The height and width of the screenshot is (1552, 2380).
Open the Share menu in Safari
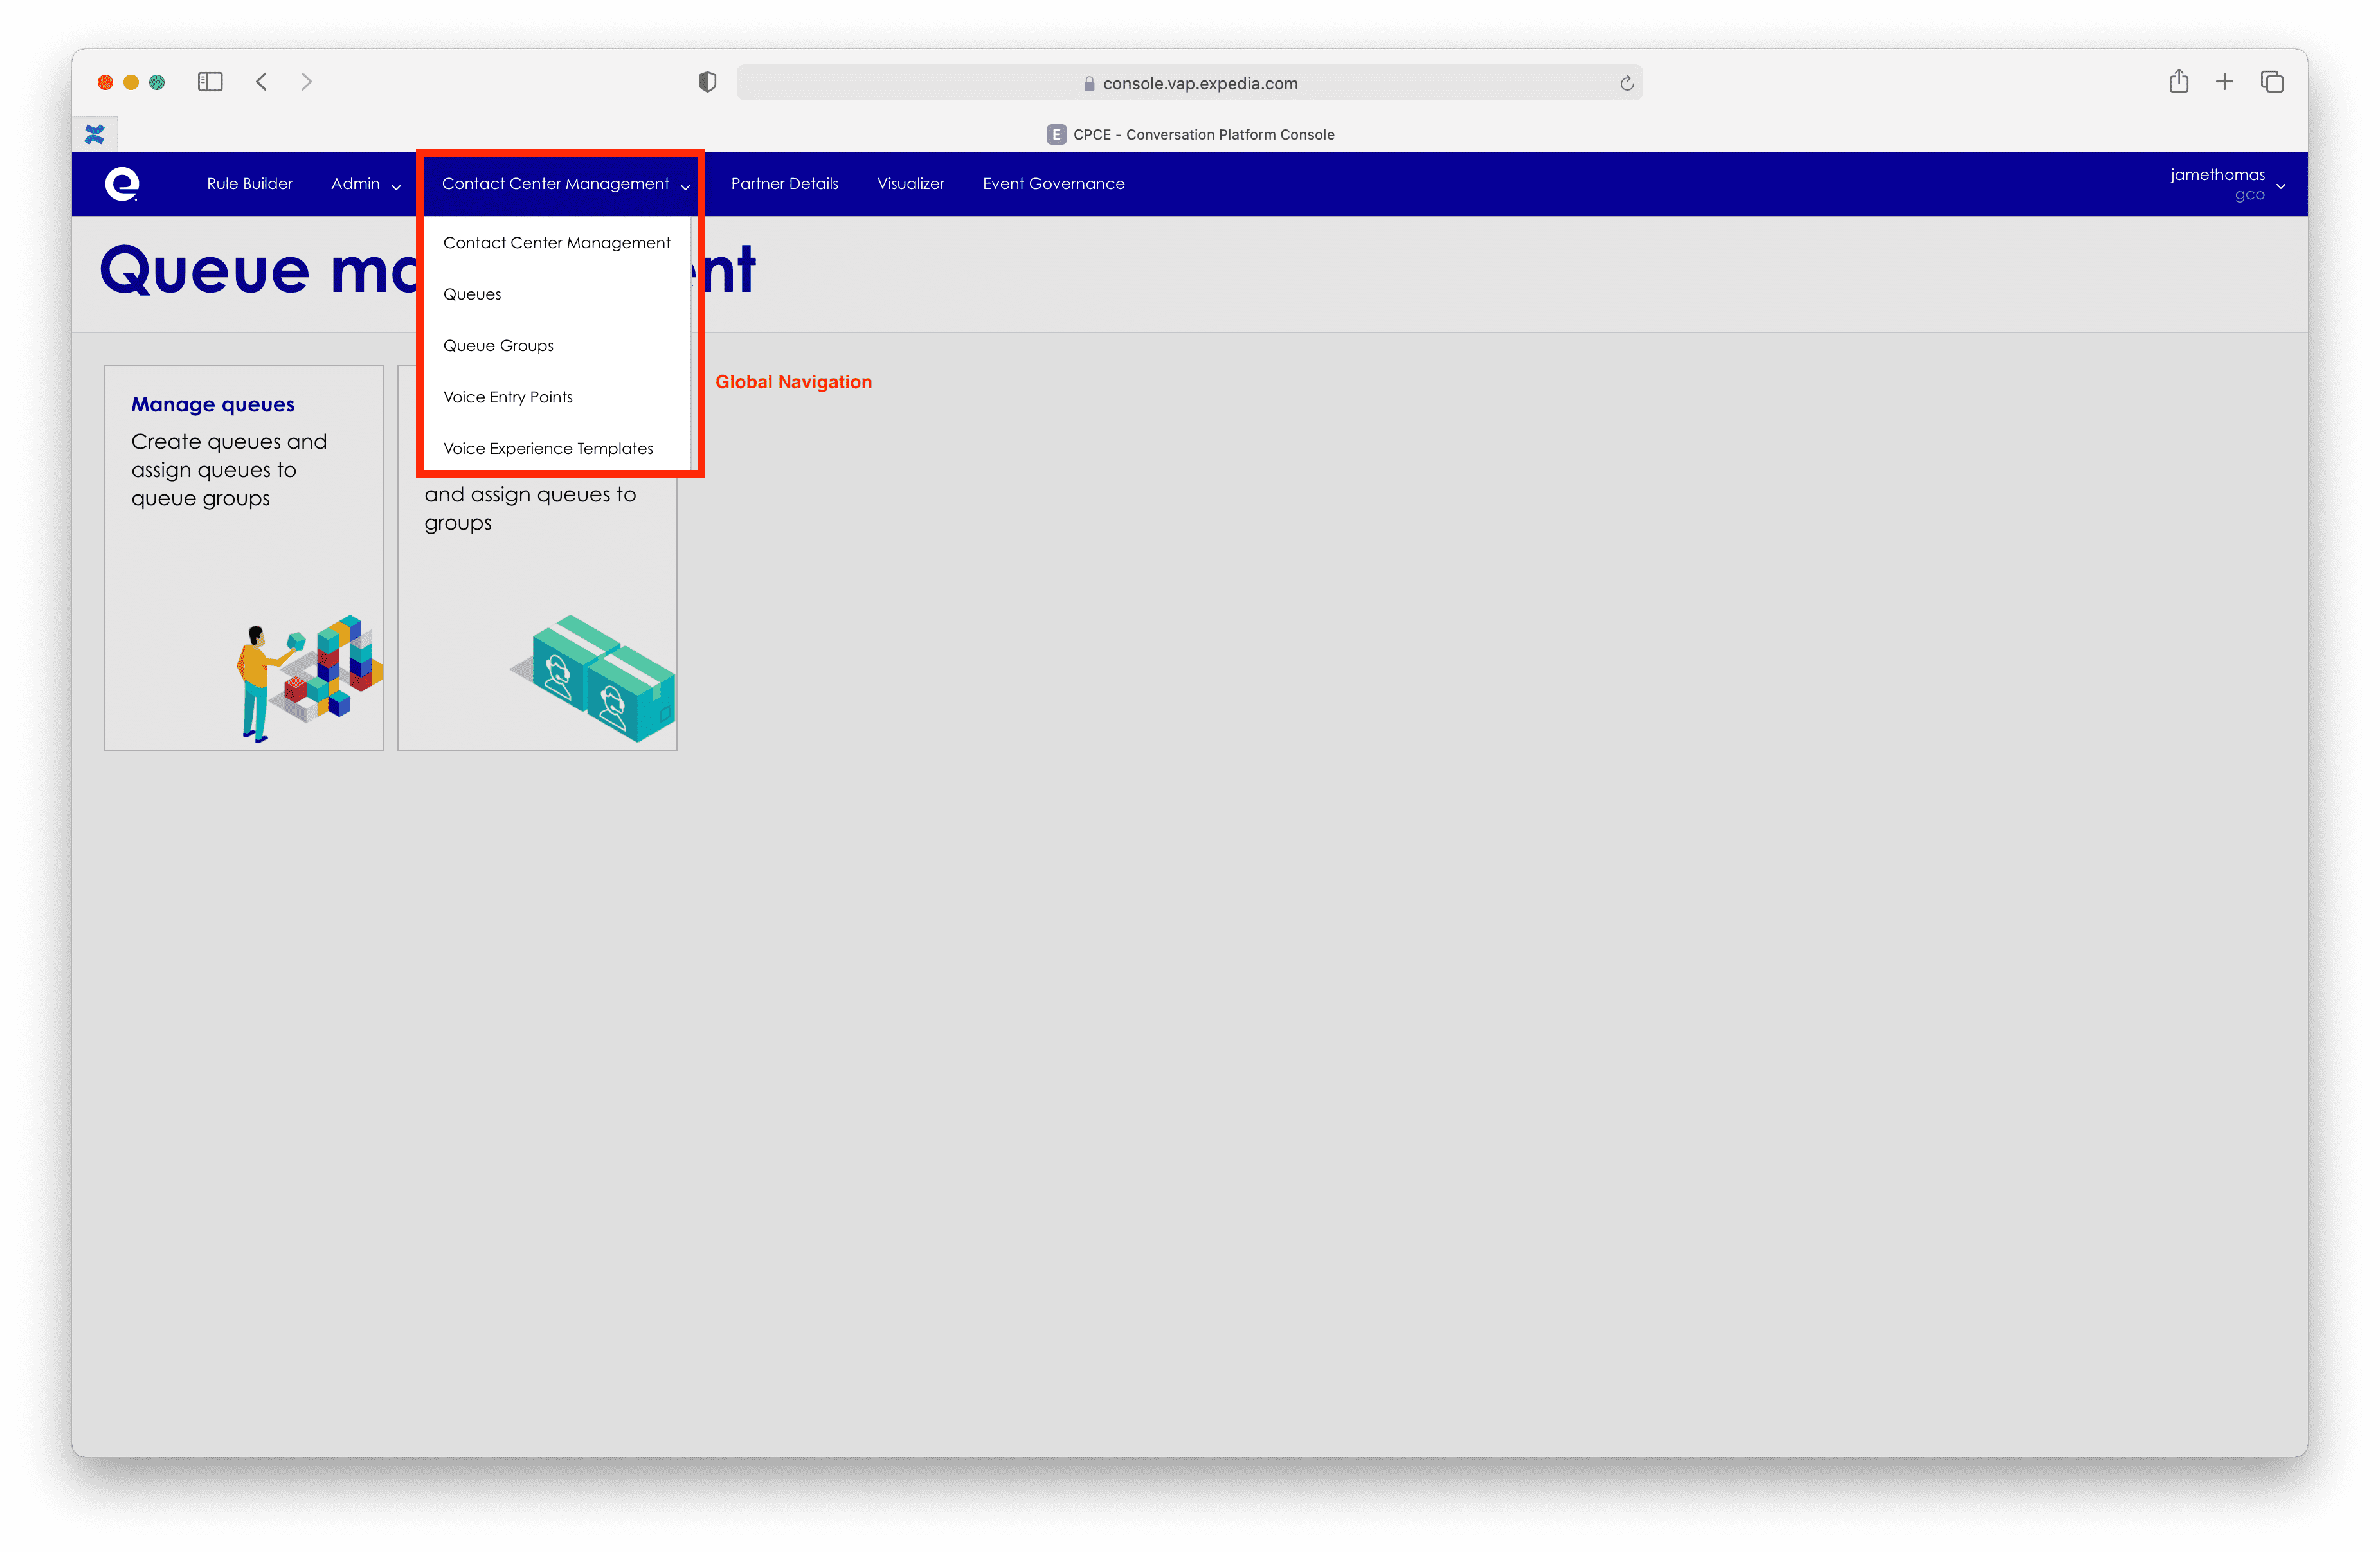click(2179, 81)
